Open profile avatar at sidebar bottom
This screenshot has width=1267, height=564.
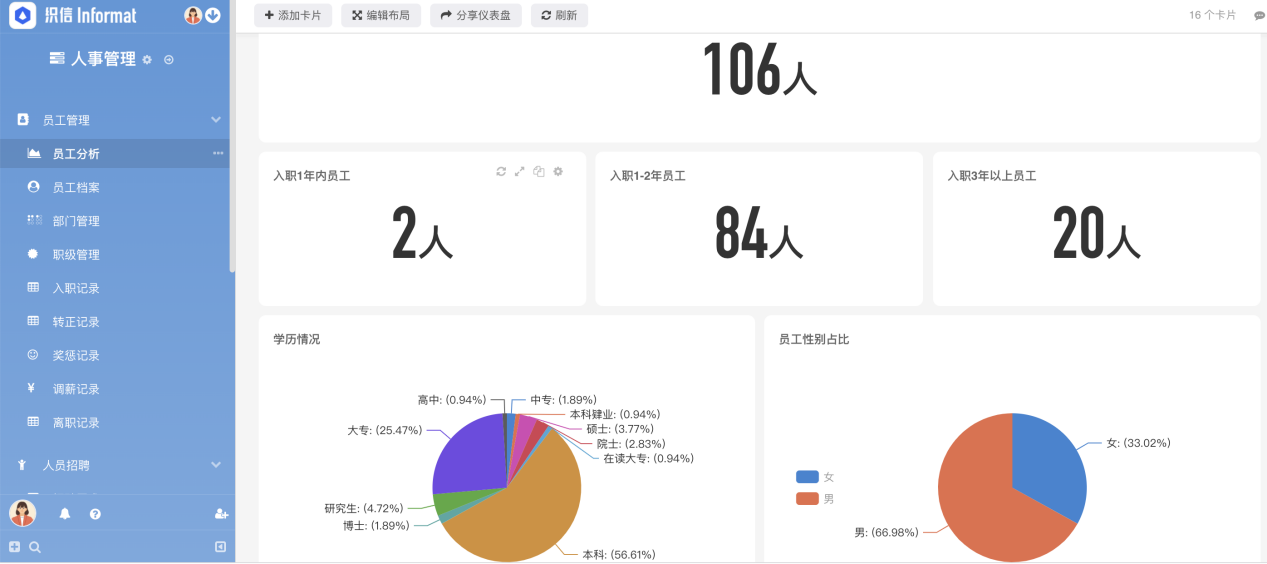coord(22,513)
